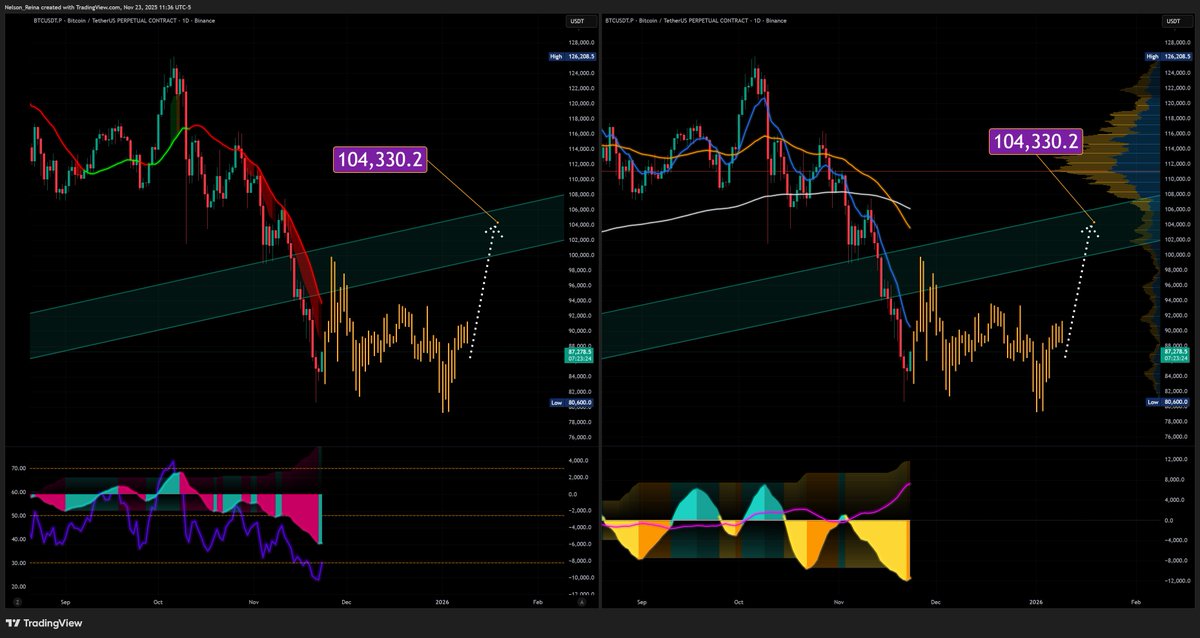Click the 87,278.5 current price tag, right chart

[1176, 355]
